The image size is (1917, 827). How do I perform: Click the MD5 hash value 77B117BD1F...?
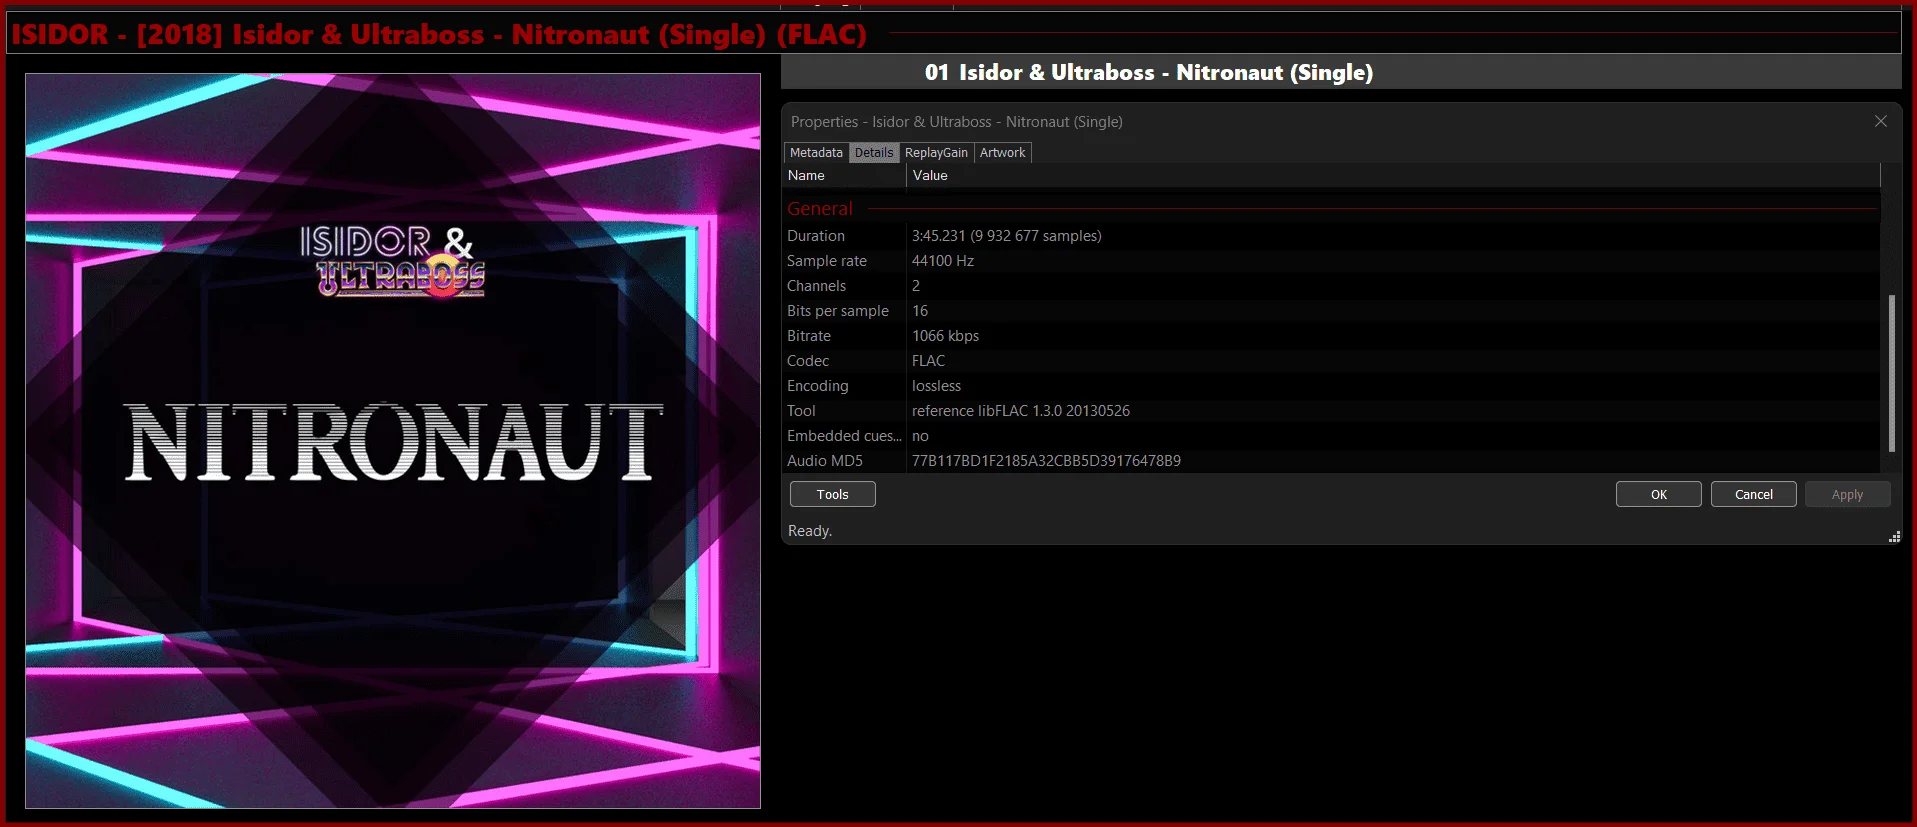click(x=1046, y=461)
